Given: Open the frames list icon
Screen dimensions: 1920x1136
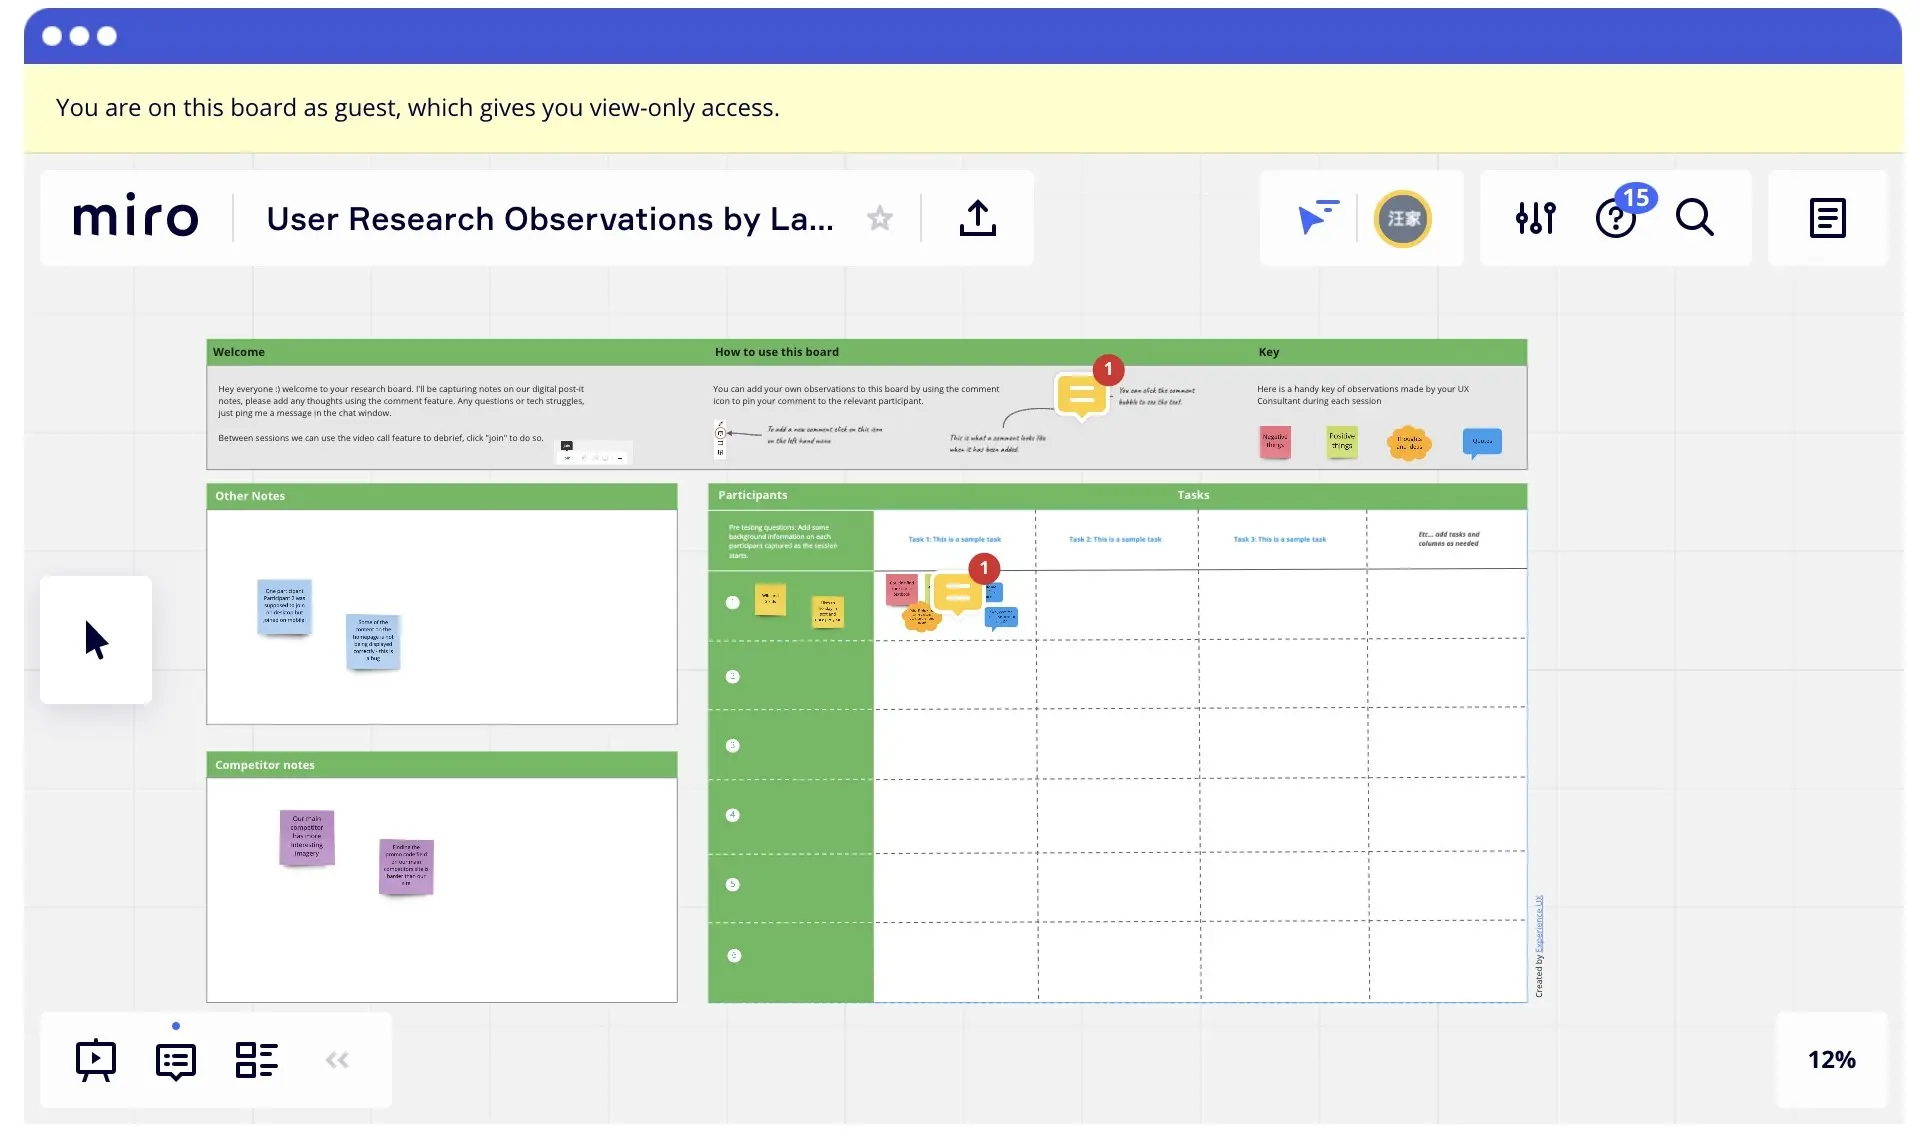Looking at the screenshot, I should point(256,1060).
